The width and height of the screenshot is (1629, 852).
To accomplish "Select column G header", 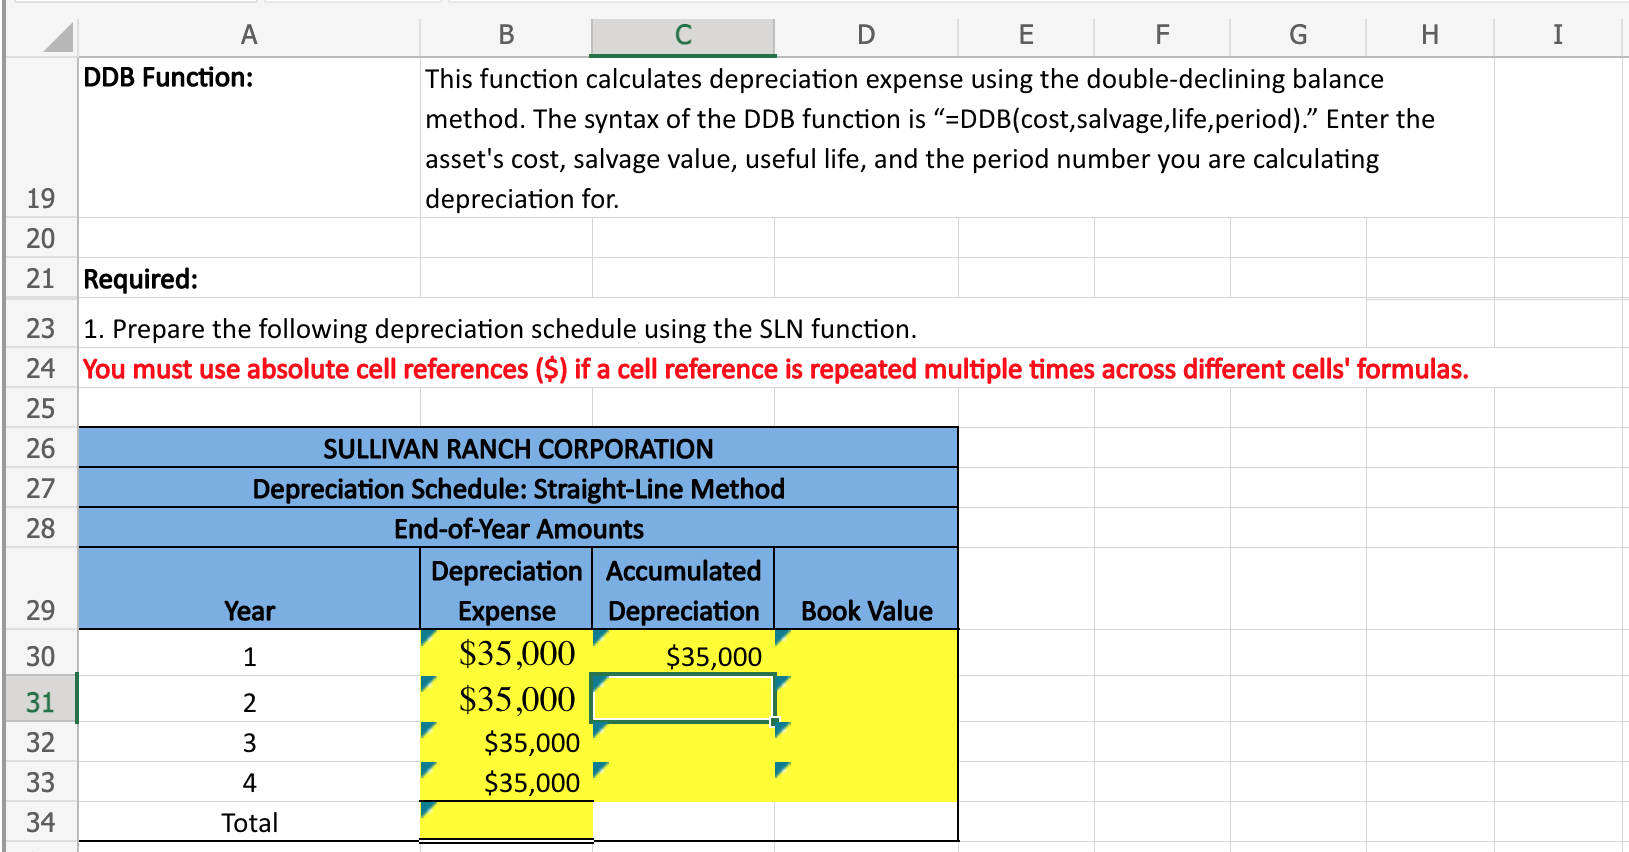I will pos(1298,35).
